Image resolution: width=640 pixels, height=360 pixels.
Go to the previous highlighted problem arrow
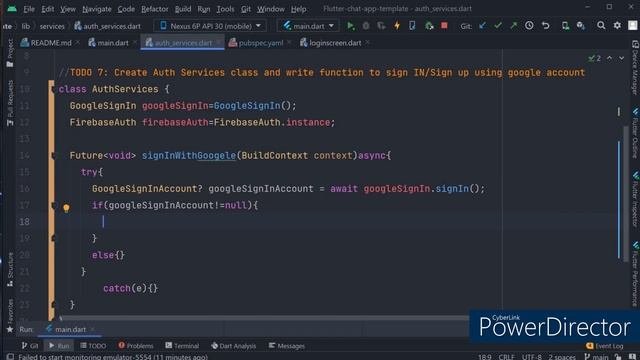click(x=609, y=58)
